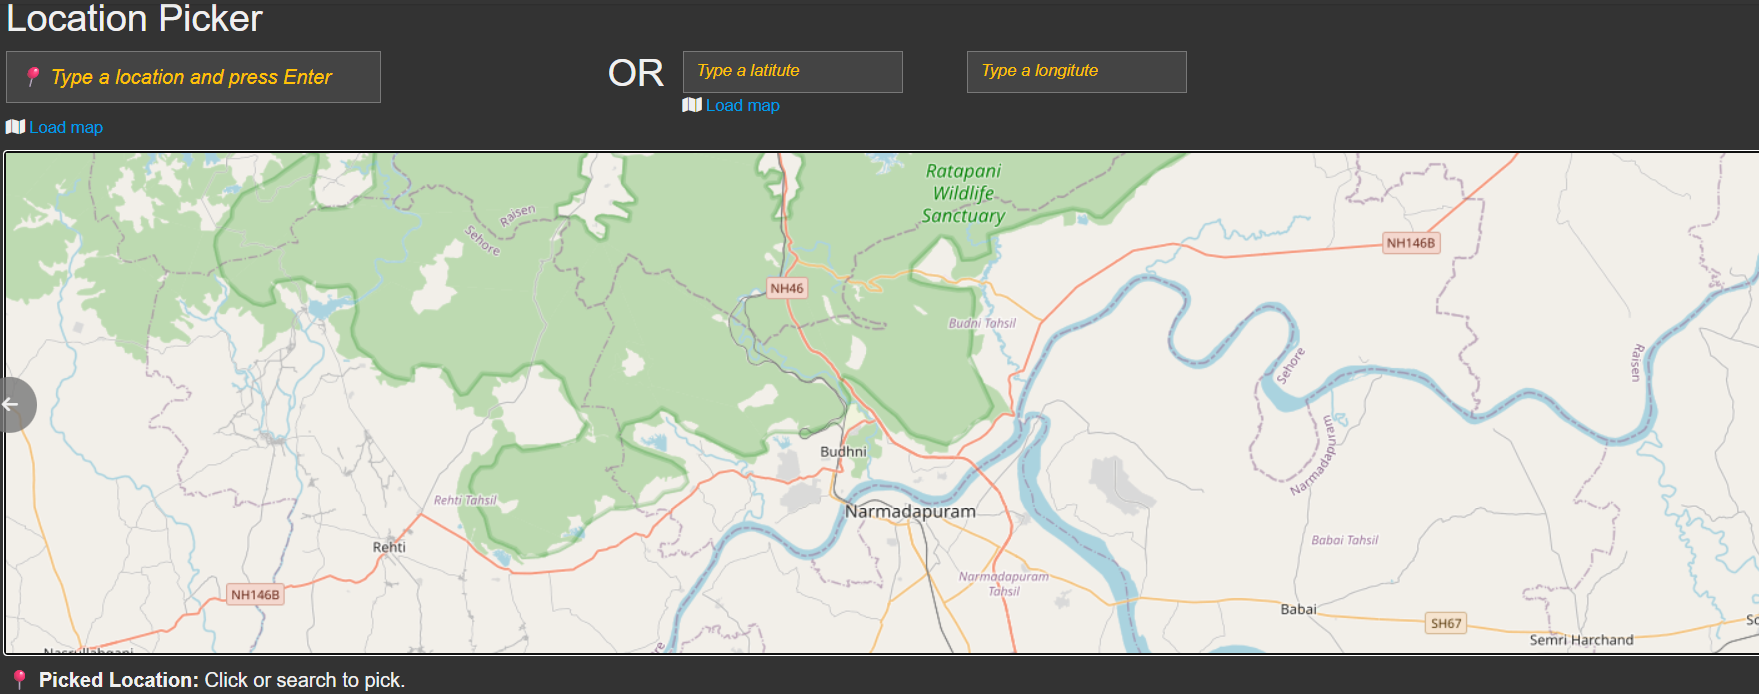Pick Semri Harchand label on the map
Viewport: 1759px width, 694px height.
(1581, 640)
